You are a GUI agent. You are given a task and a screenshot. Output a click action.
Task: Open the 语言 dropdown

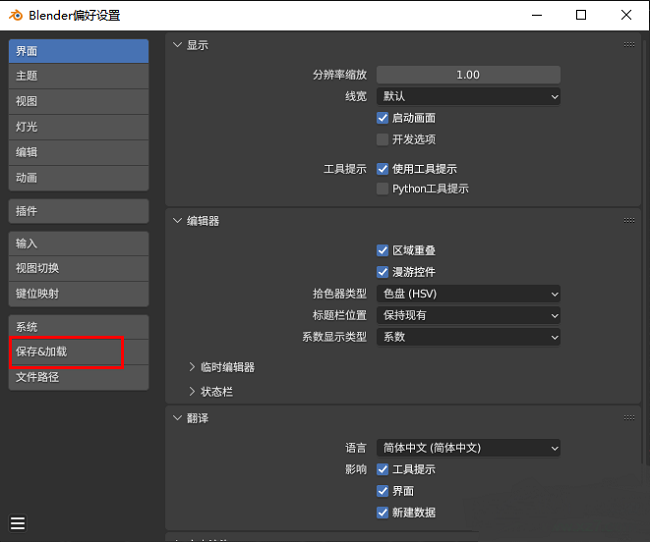coord(468,448)
